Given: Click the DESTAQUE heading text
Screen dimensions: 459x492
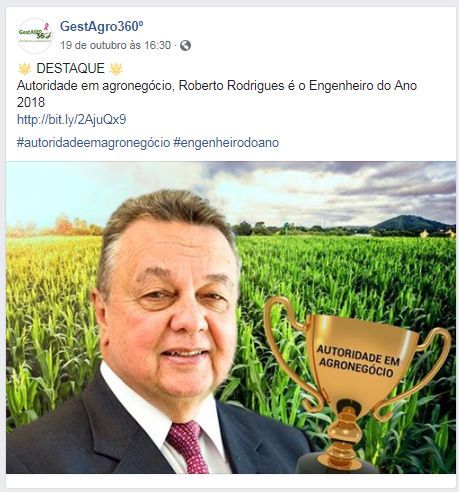Looking at the screenshot, I should pos(70,68).
